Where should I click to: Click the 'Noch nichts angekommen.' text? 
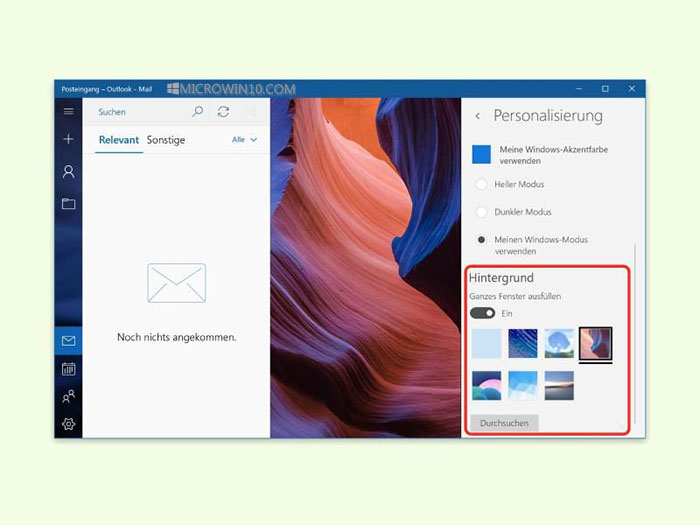[176, 338]
